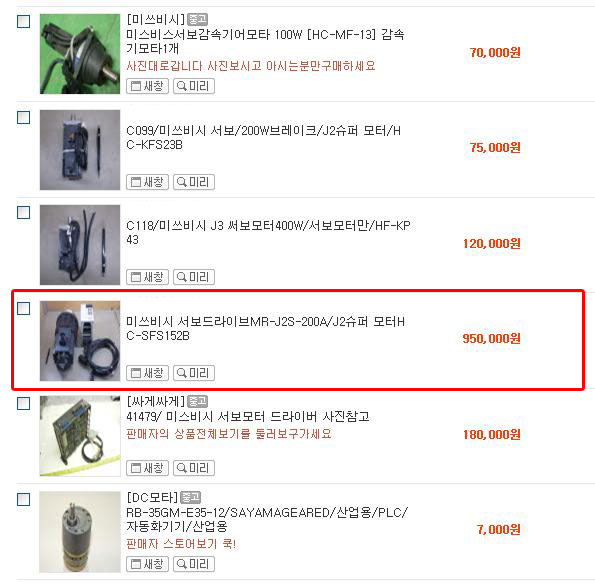Open the C099 200W brake motor title link
595x585 pixels.
[x=263, y=138]
